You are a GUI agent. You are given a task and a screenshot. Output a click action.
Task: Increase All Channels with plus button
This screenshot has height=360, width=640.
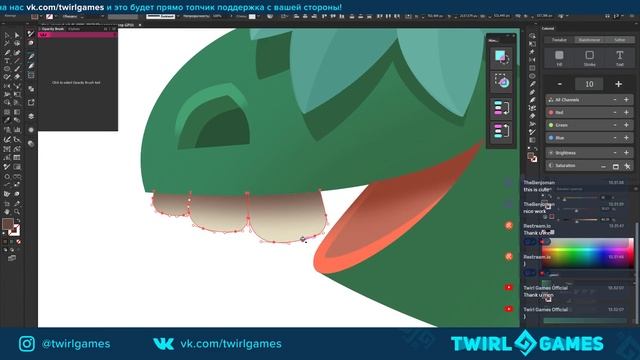[626, 100]
